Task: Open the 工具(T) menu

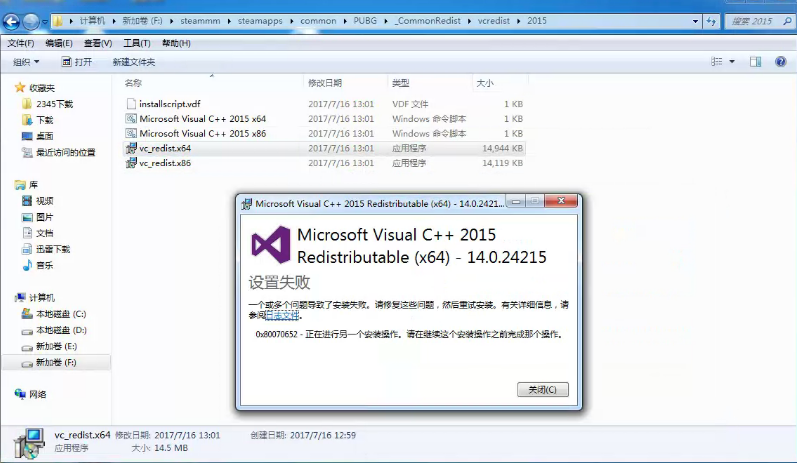Action: [x=136, y=43]
